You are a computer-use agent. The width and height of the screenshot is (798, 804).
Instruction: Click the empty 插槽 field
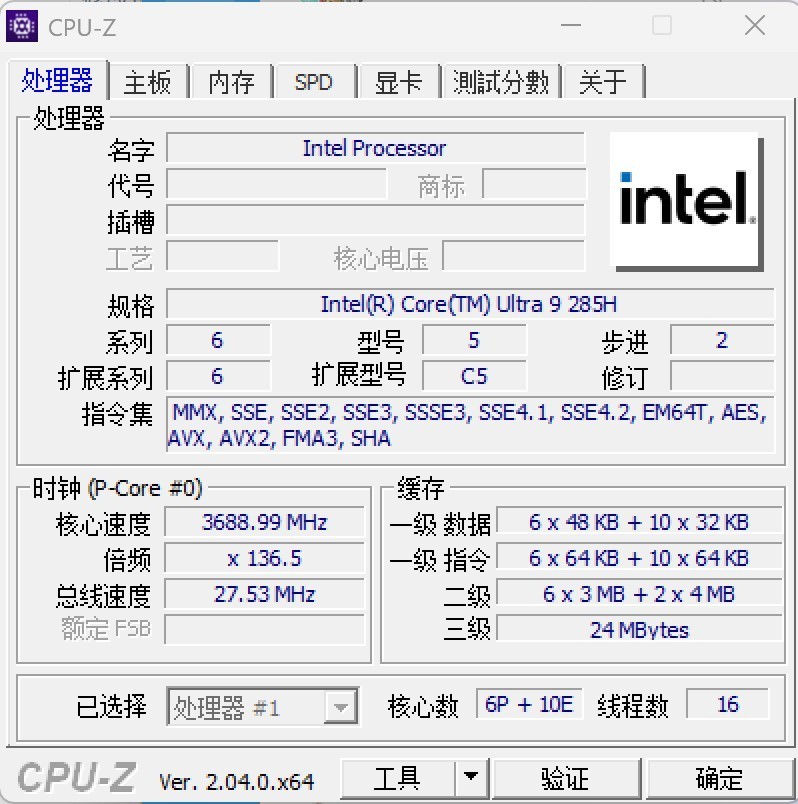pyautogui.click(x=375, y=220)
